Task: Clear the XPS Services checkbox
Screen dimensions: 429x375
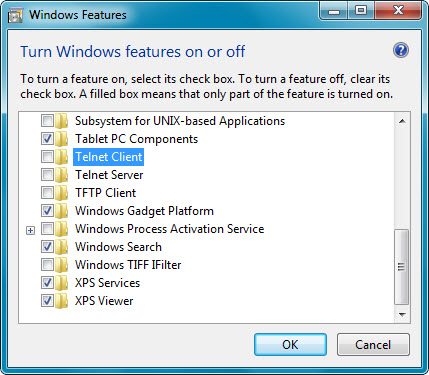Action: click(x=47, y=283)
